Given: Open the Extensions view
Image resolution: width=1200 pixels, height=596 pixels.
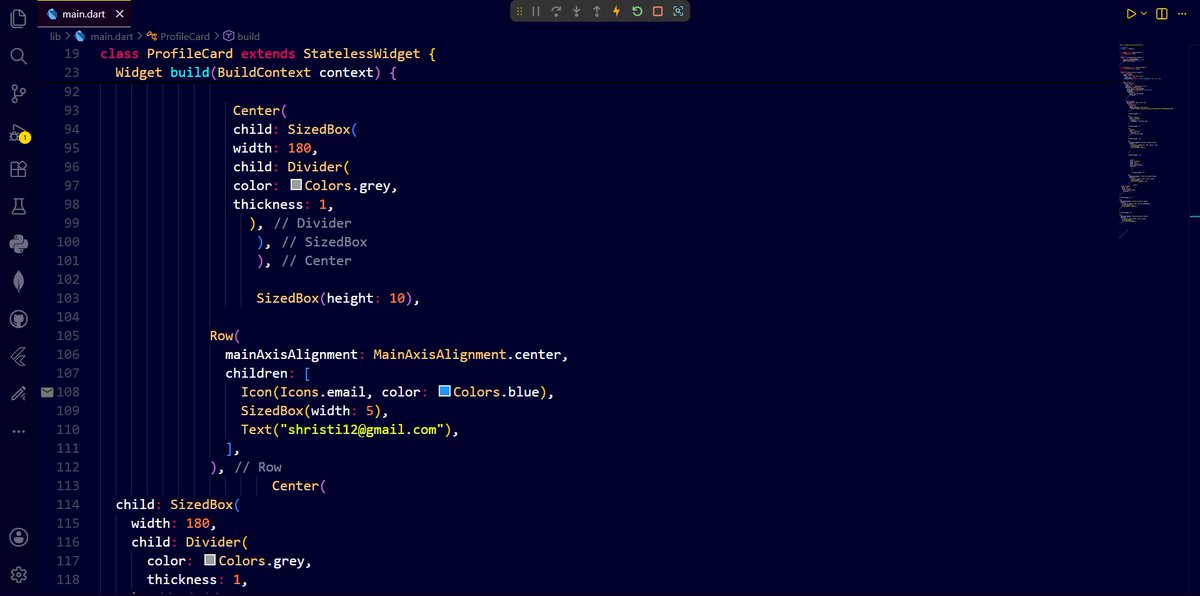Looking at the screenshot, I should click(x=18, y=170).
